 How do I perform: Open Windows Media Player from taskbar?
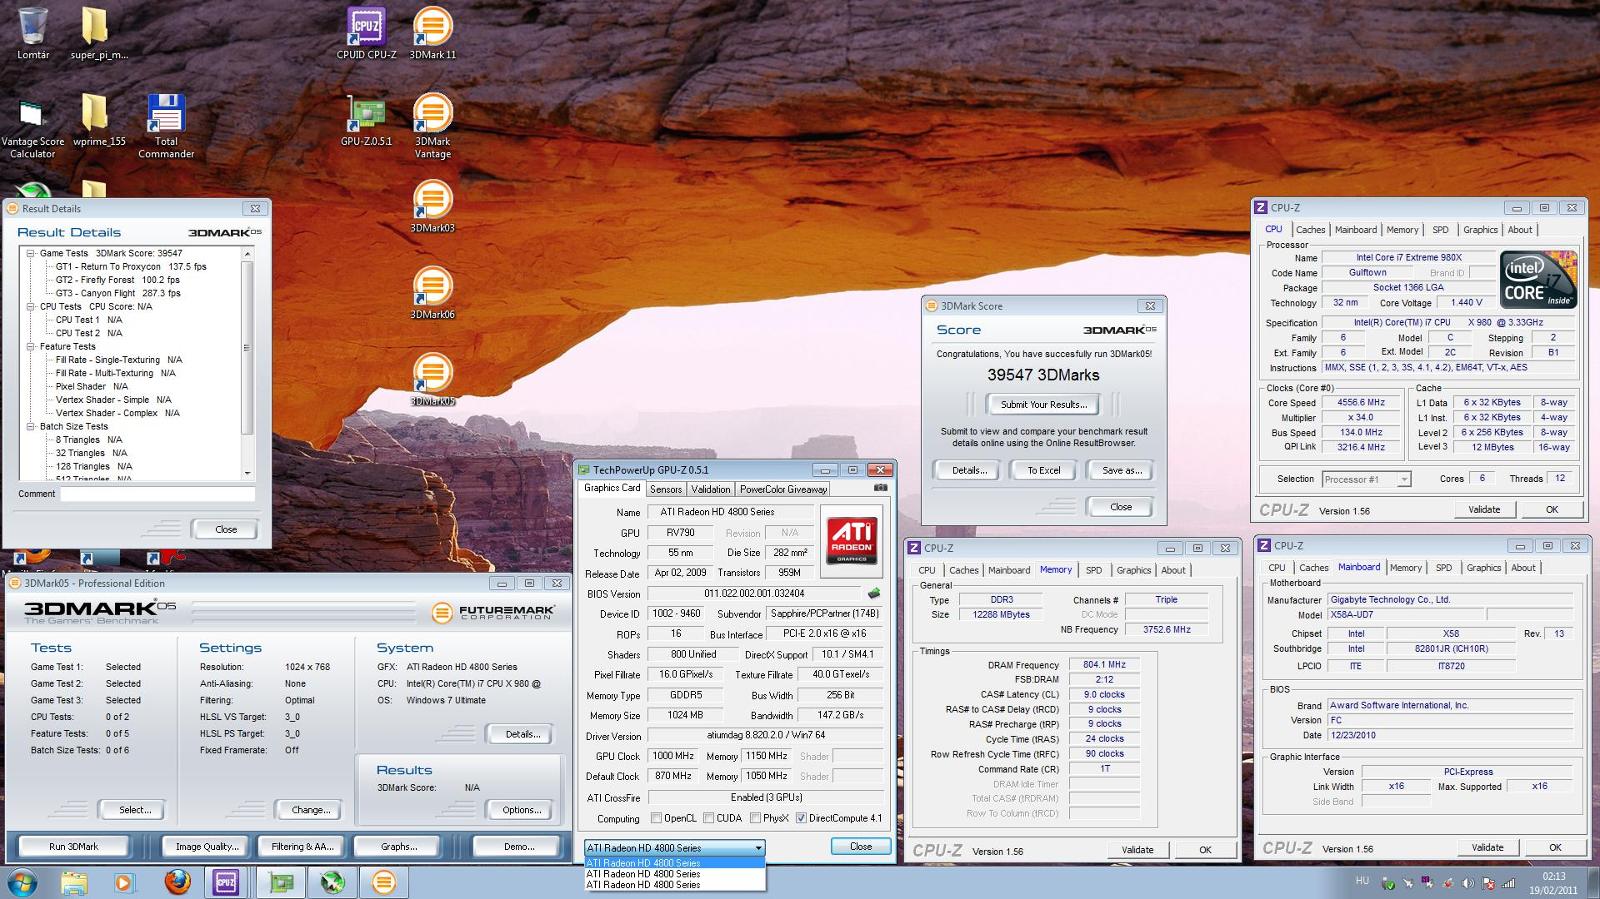(124, 882)
